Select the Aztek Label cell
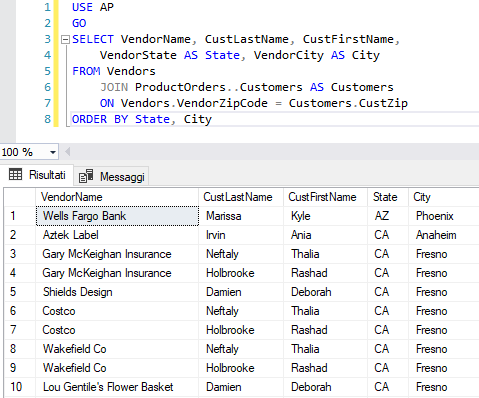This screenshot has height=398, width=479. coord(117,235)
